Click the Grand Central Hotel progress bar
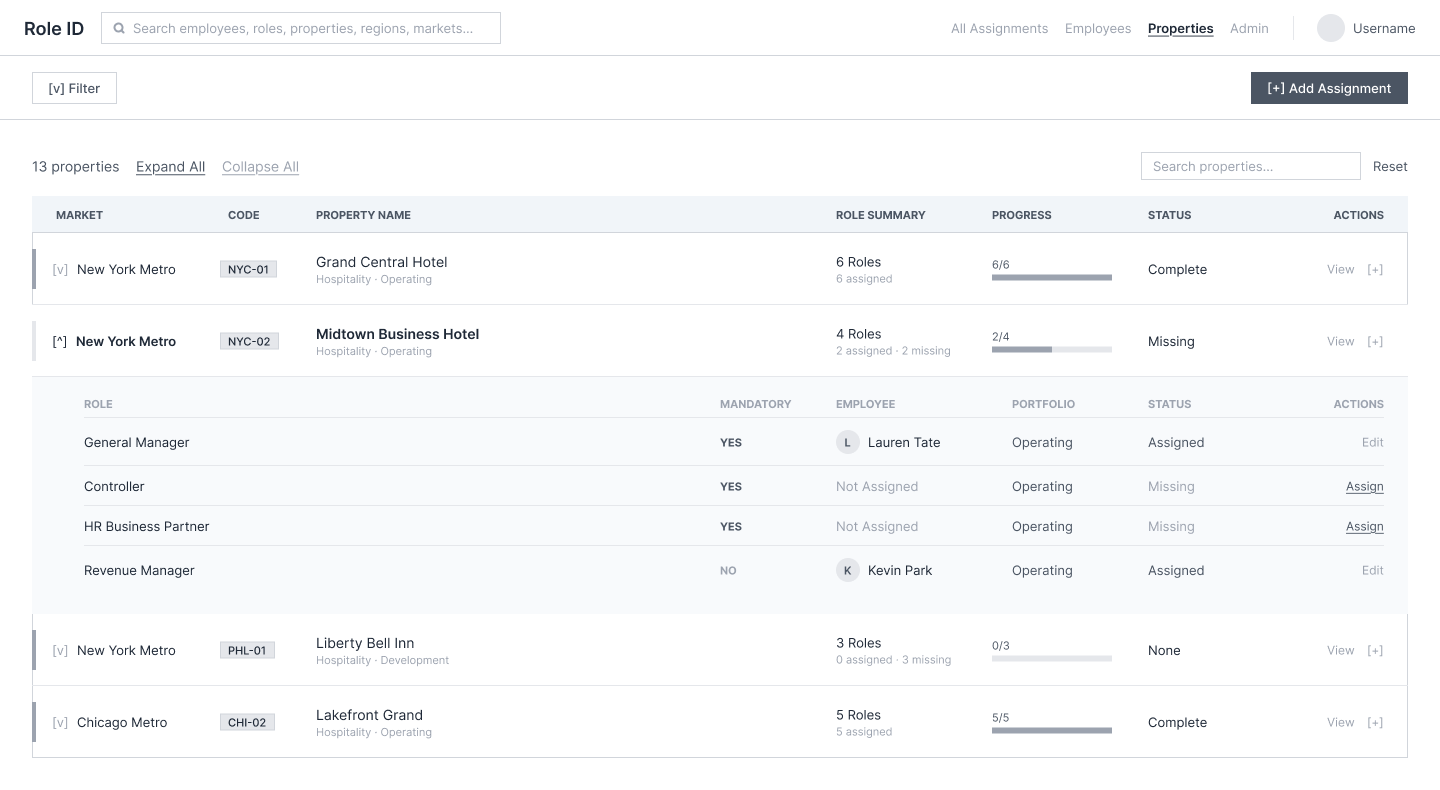Image resolution: width=1440 pixels, height=790 pixels. (x=1052, y=277)
